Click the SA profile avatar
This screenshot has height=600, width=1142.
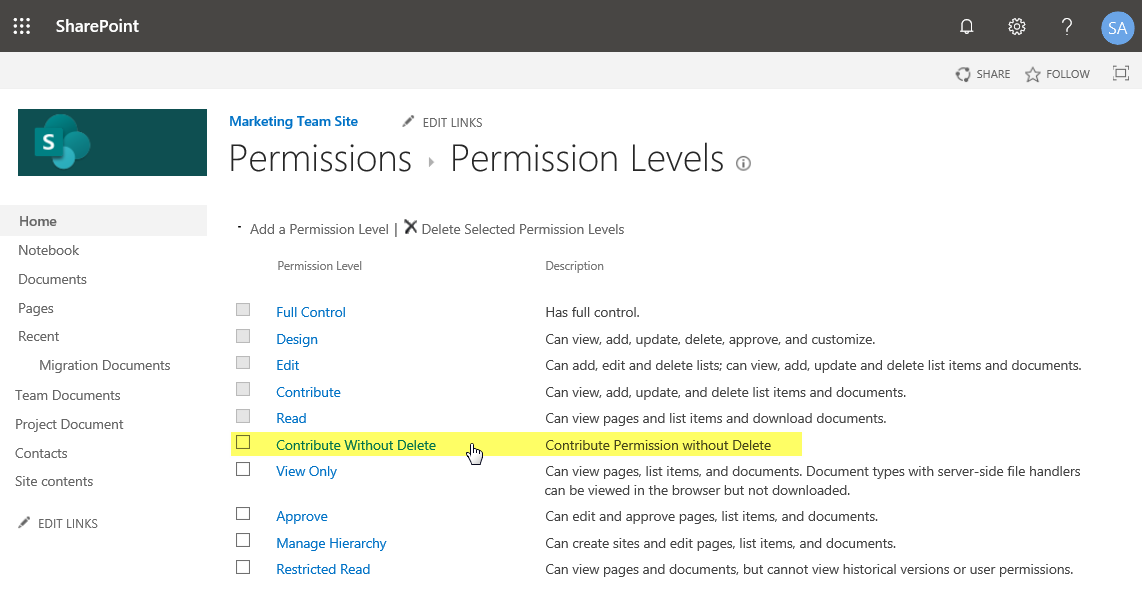(1117, 27)
